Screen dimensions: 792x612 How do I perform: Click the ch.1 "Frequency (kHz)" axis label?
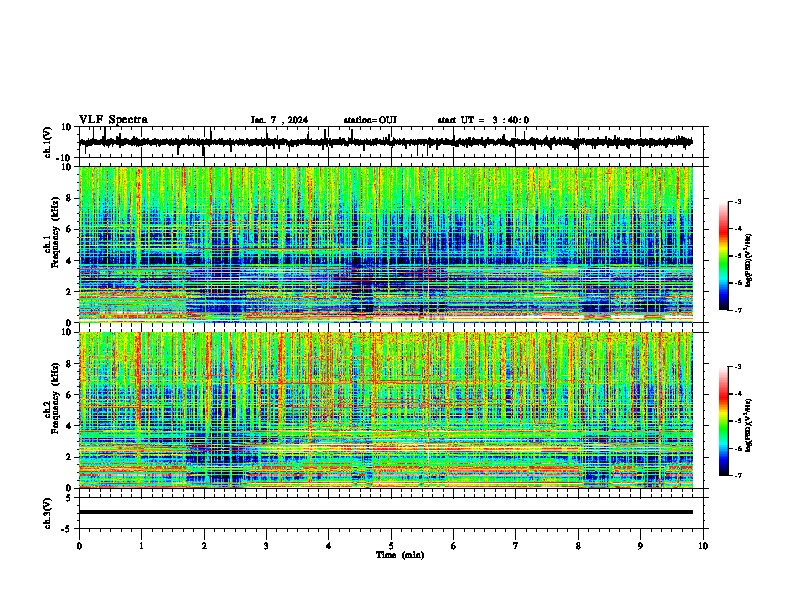tap(55, 233)
